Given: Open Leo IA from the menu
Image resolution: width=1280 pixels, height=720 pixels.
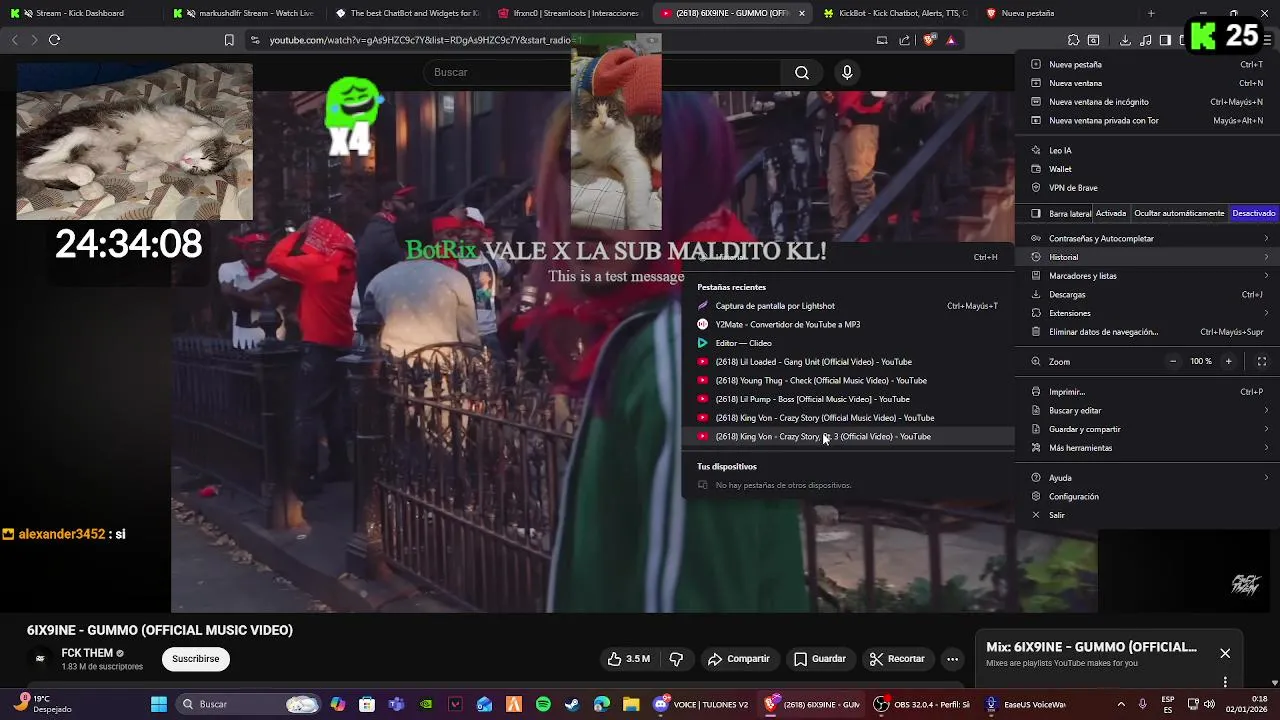Looking at the screenshot, I should point(1148,150).
